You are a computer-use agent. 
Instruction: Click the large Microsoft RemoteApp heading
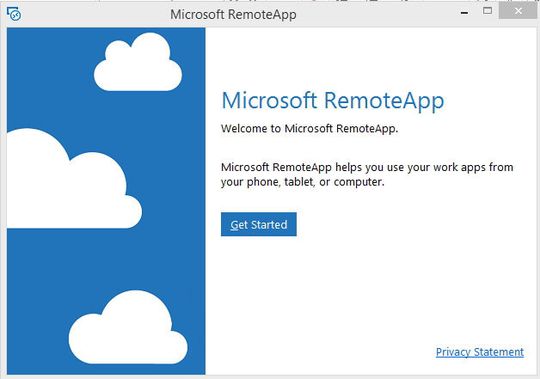333,101
